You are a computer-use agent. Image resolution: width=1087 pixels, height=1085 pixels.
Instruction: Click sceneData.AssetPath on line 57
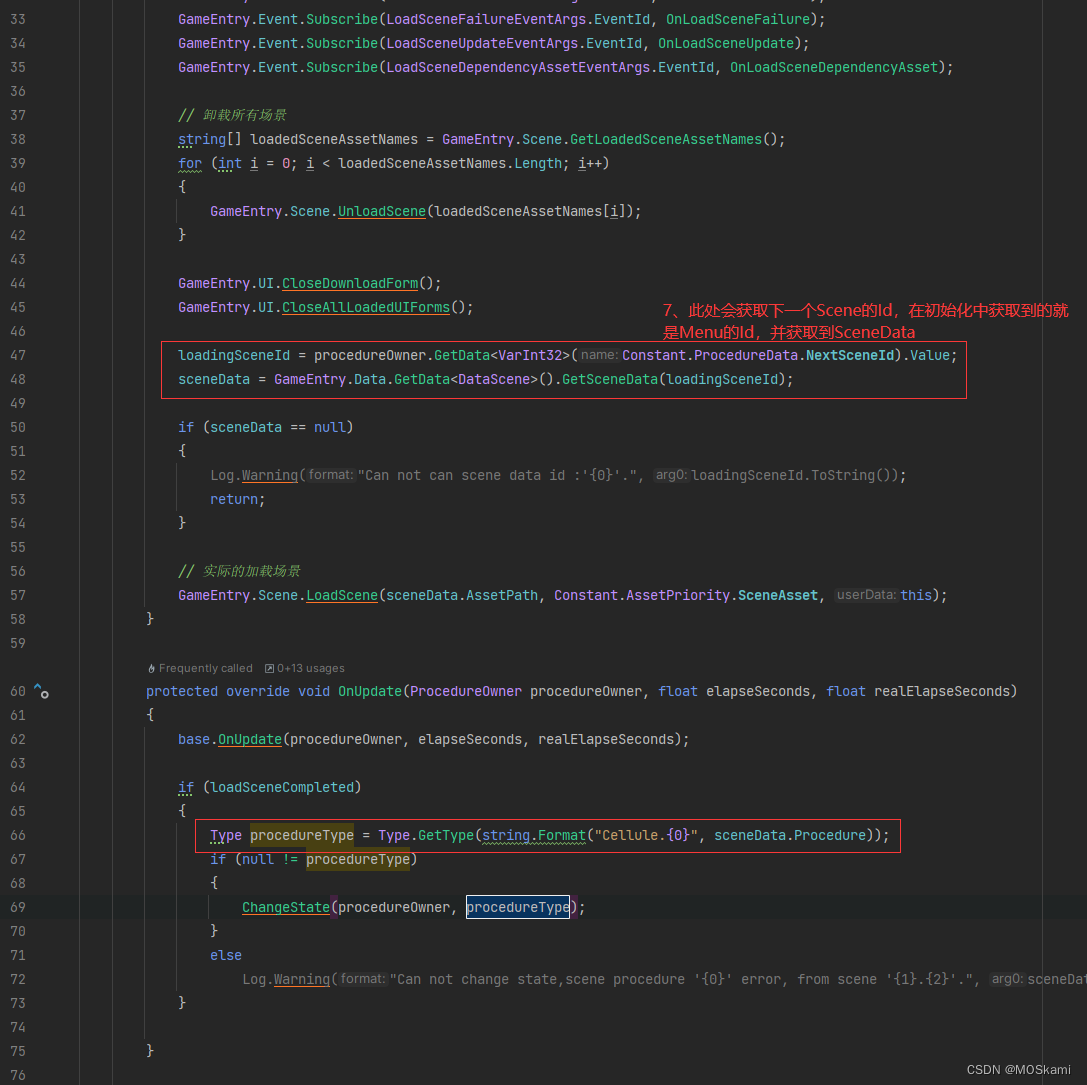(x=462, y=596)
